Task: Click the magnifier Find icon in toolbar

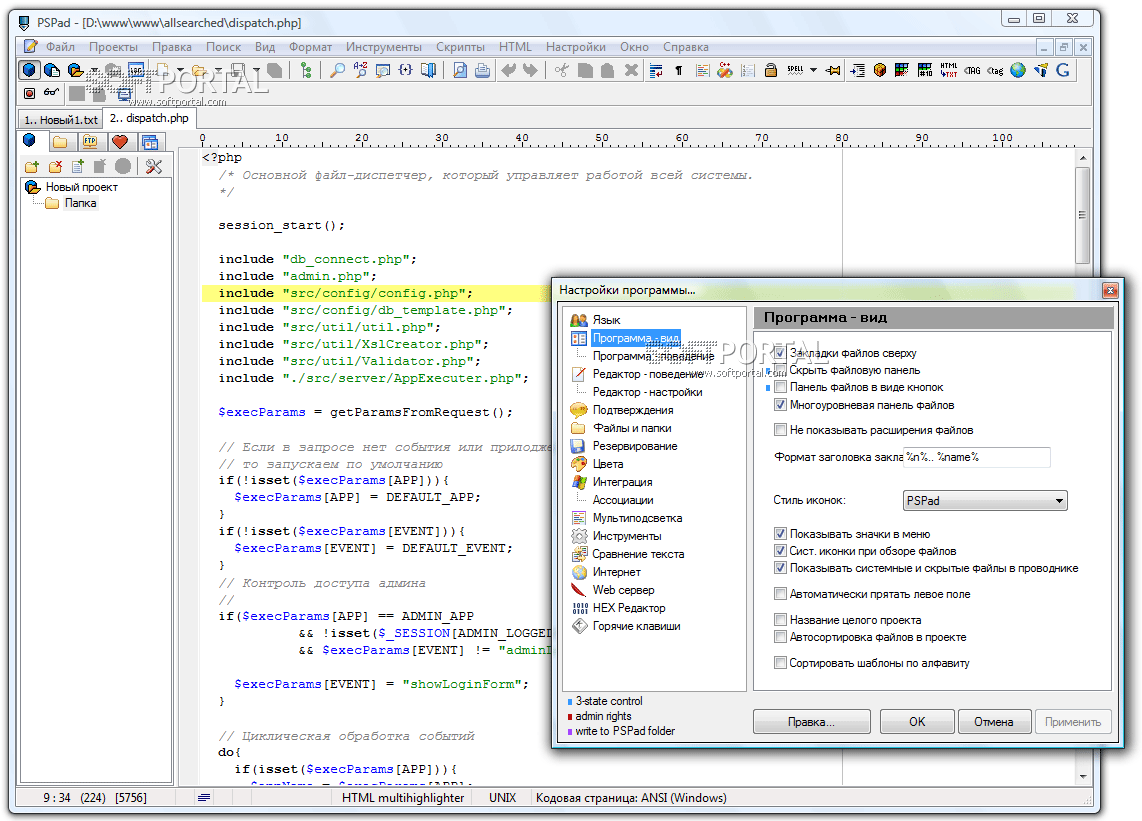Action: click(338, 70)
